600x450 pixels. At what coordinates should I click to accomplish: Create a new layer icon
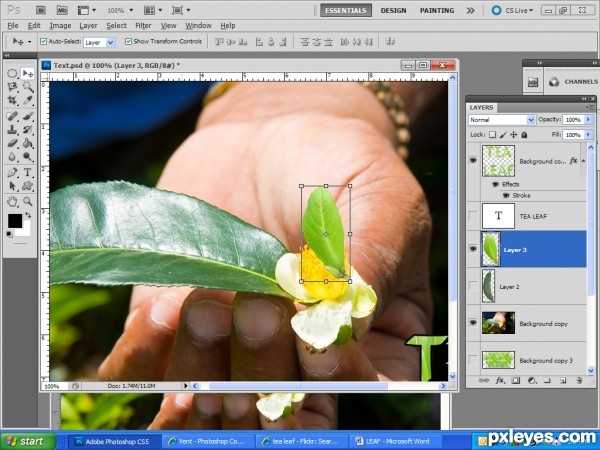tap(563, 380)
